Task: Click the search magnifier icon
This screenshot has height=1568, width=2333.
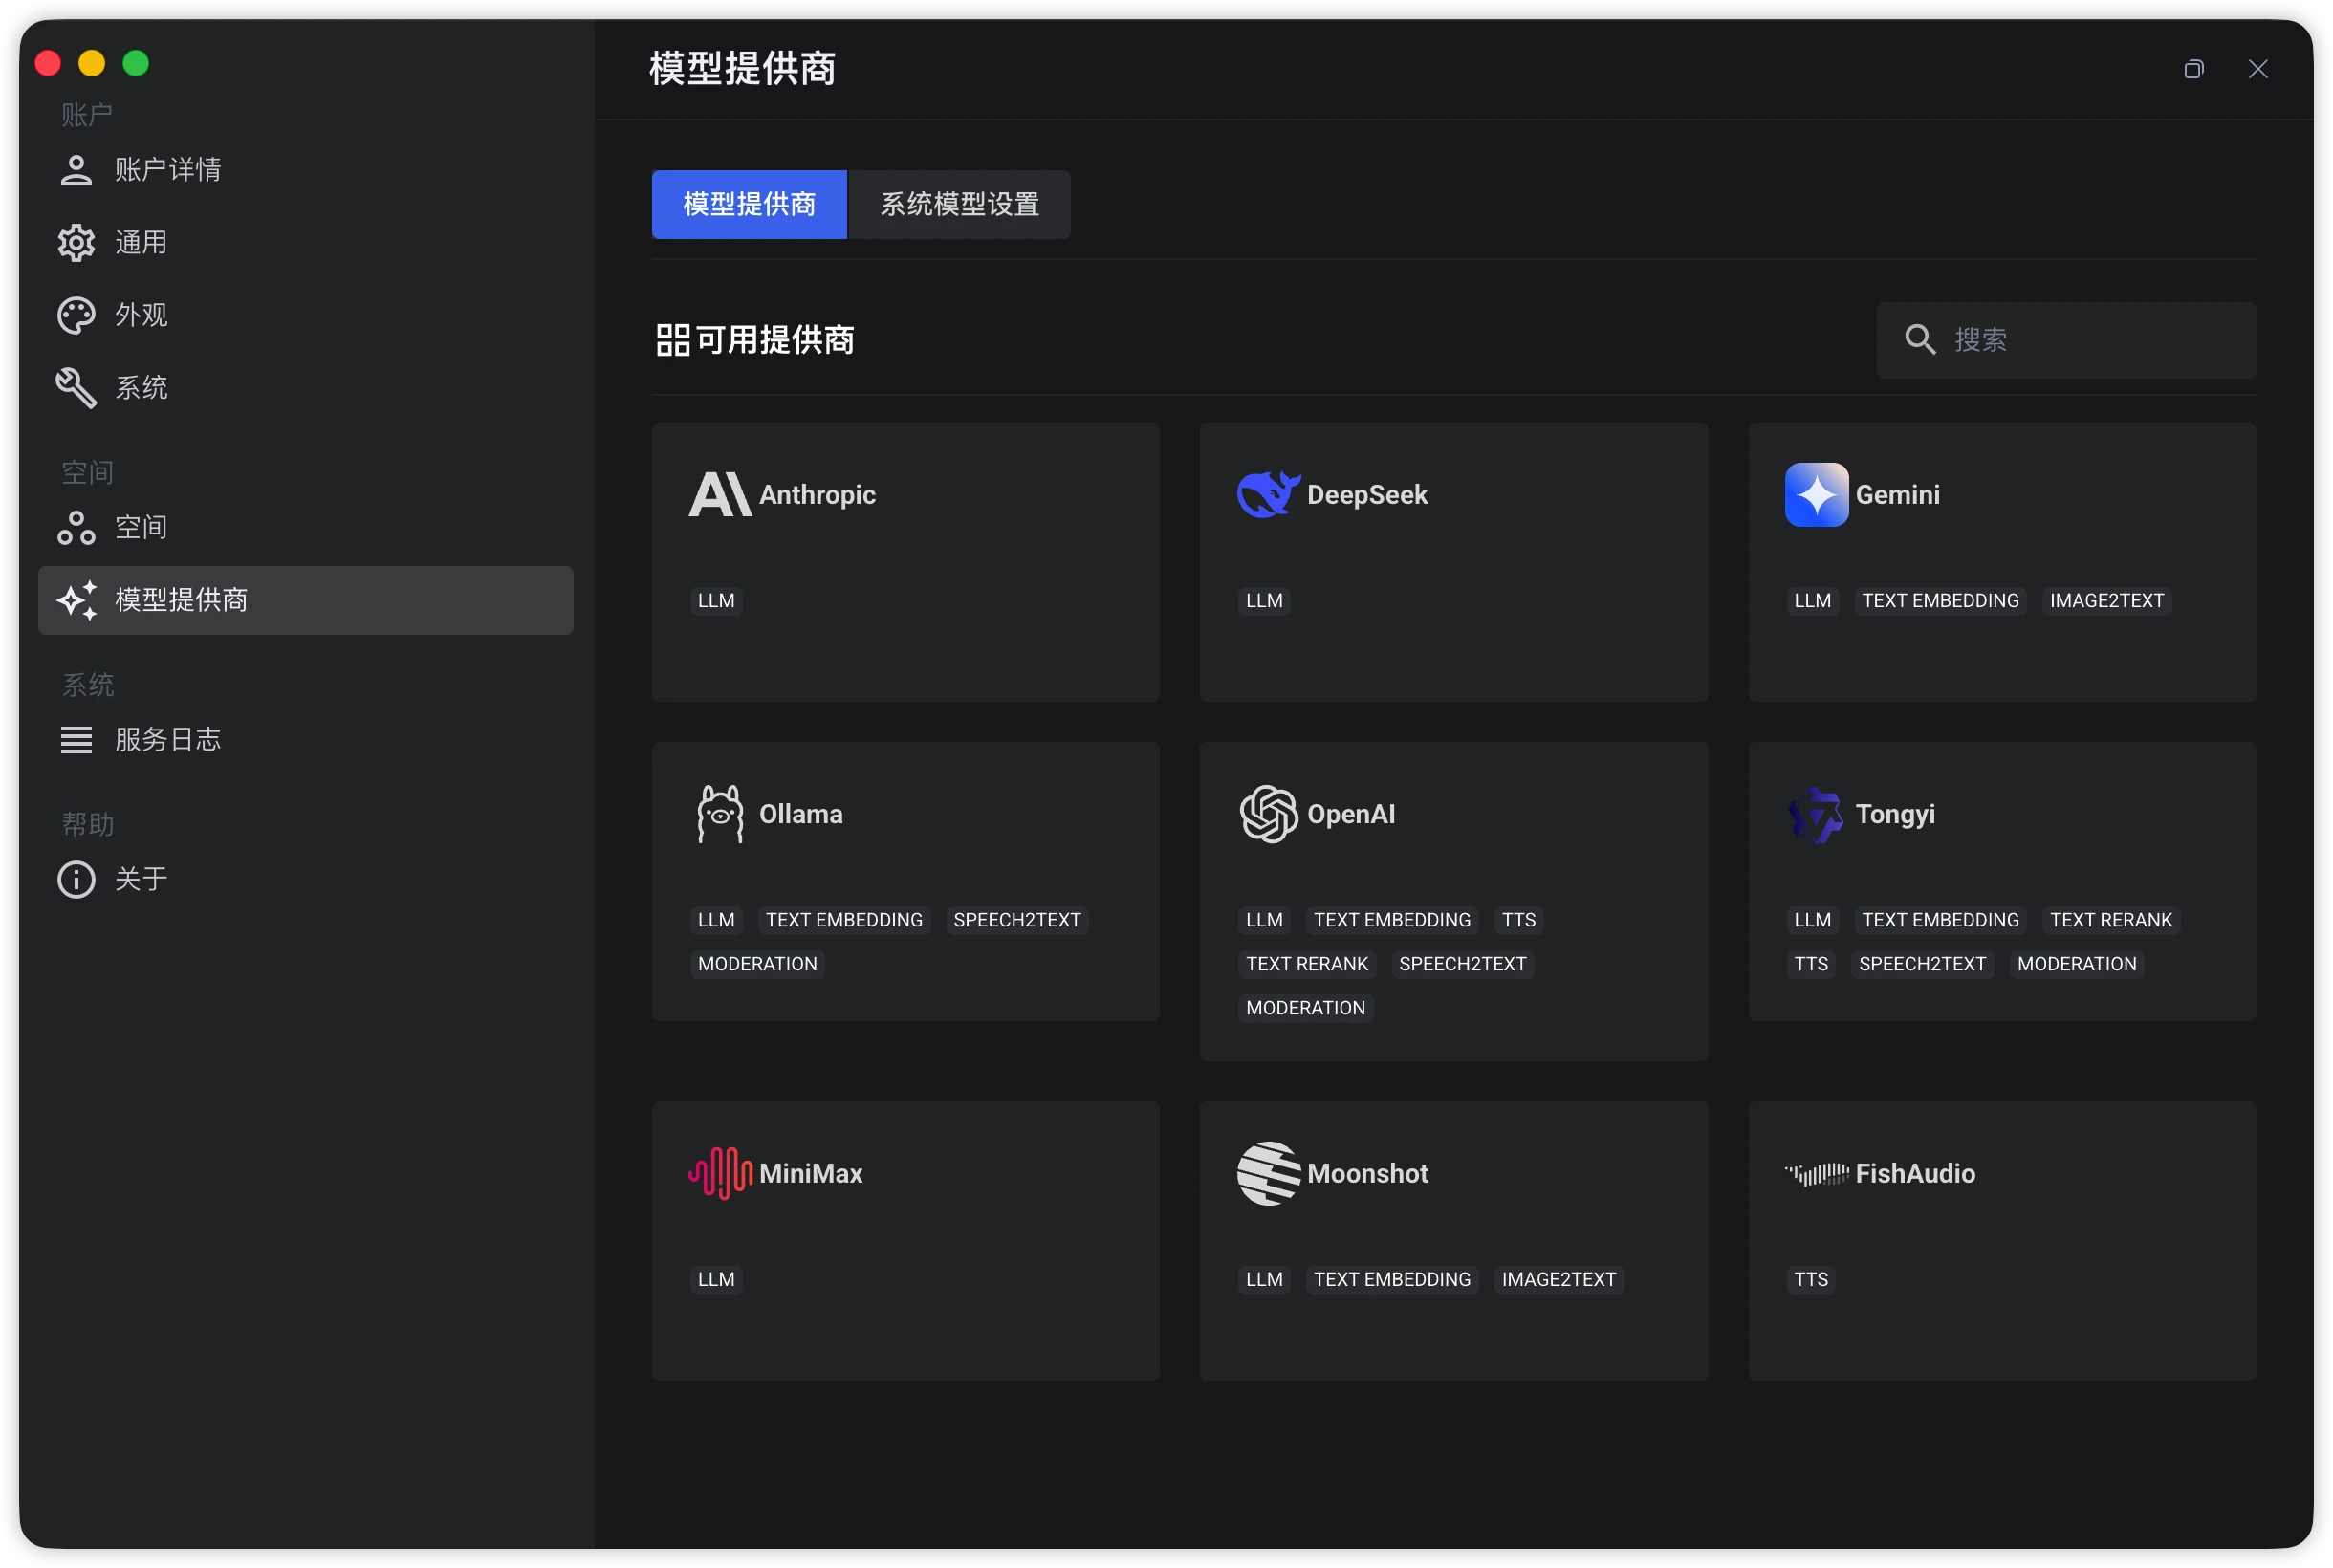Action: [1920, 339]
